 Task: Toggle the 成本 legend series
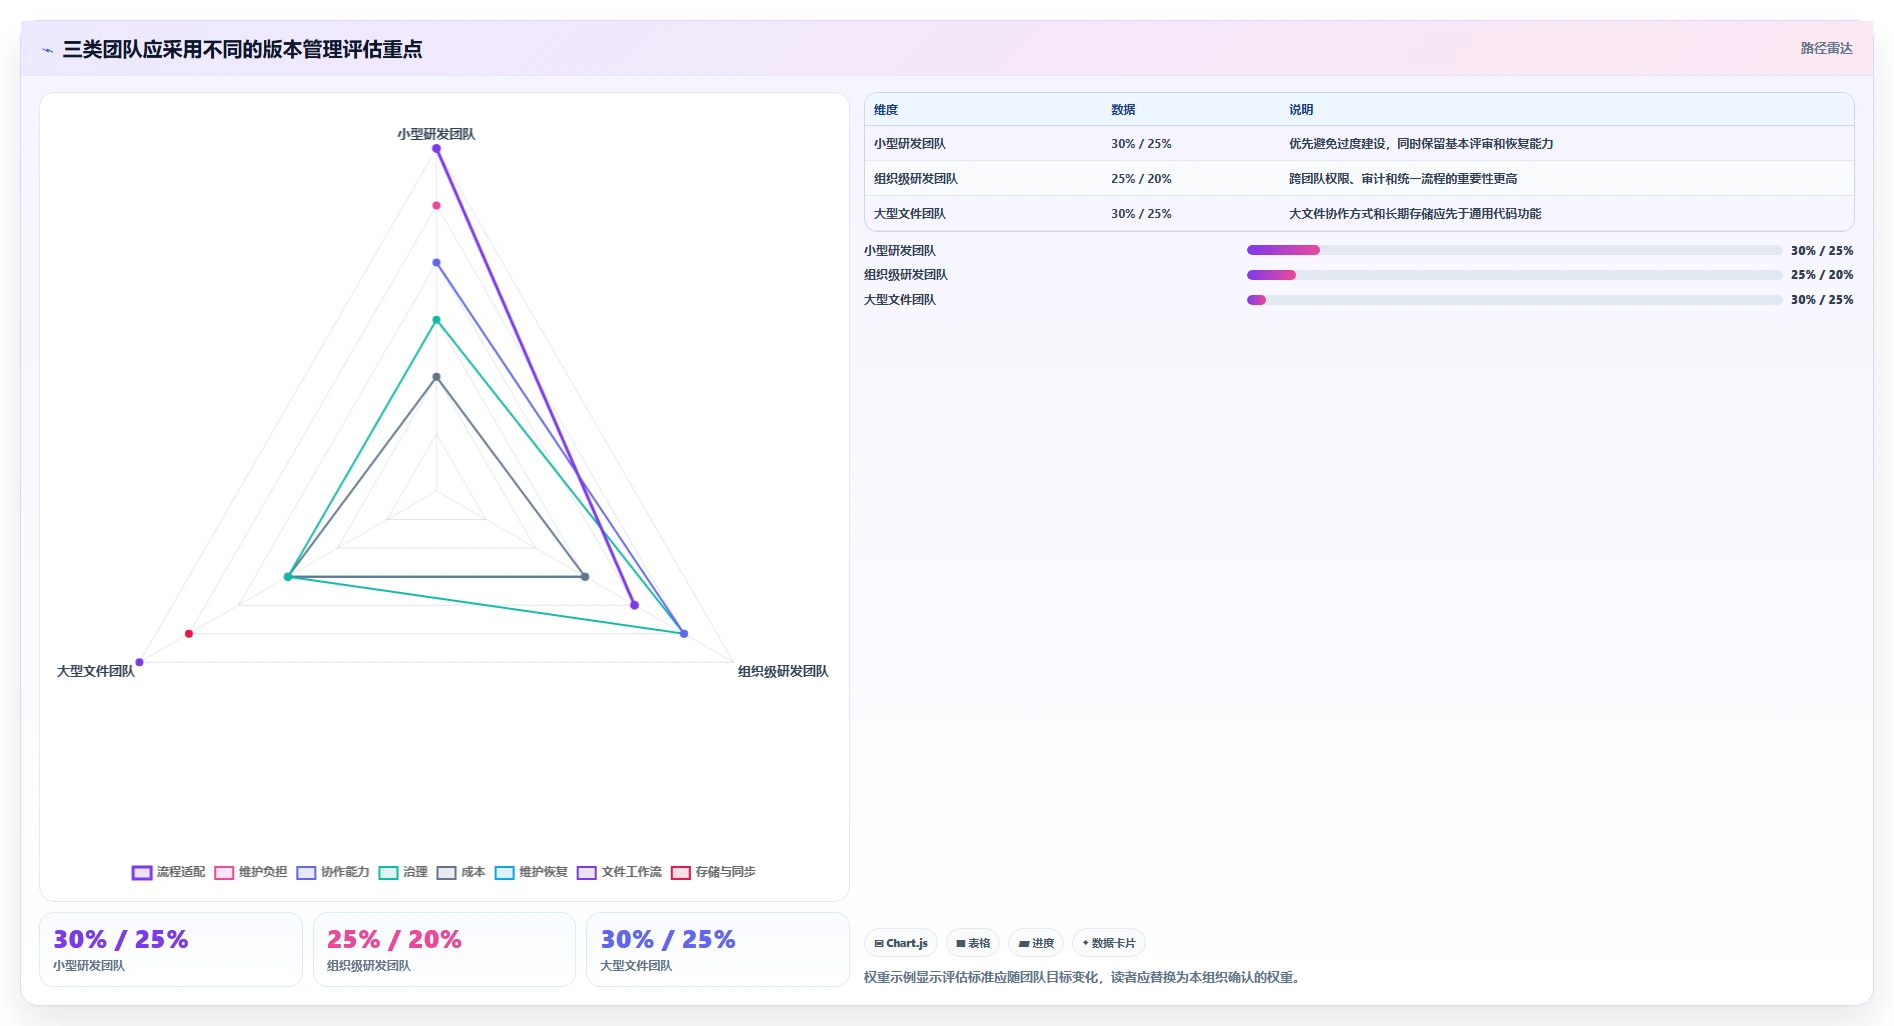pyautogui.click(x=461, y=872)
